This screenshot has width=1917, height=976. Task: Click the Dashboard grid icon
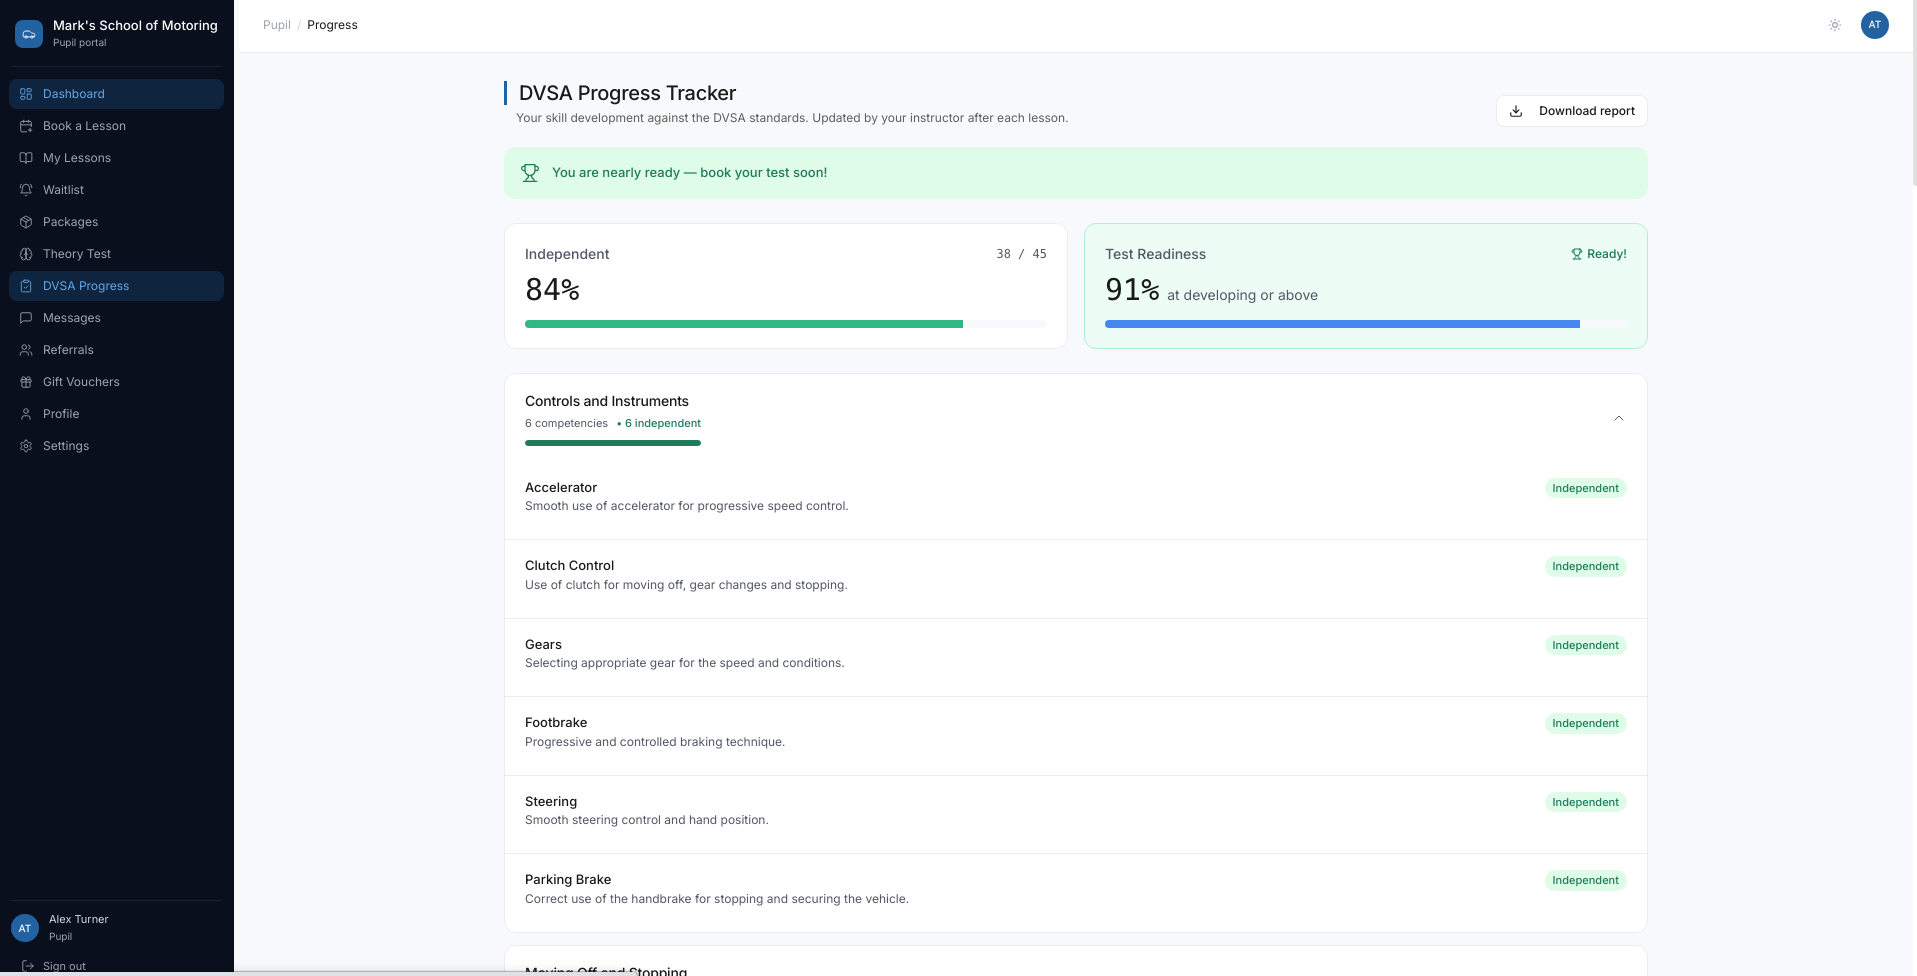click(26, 94)
